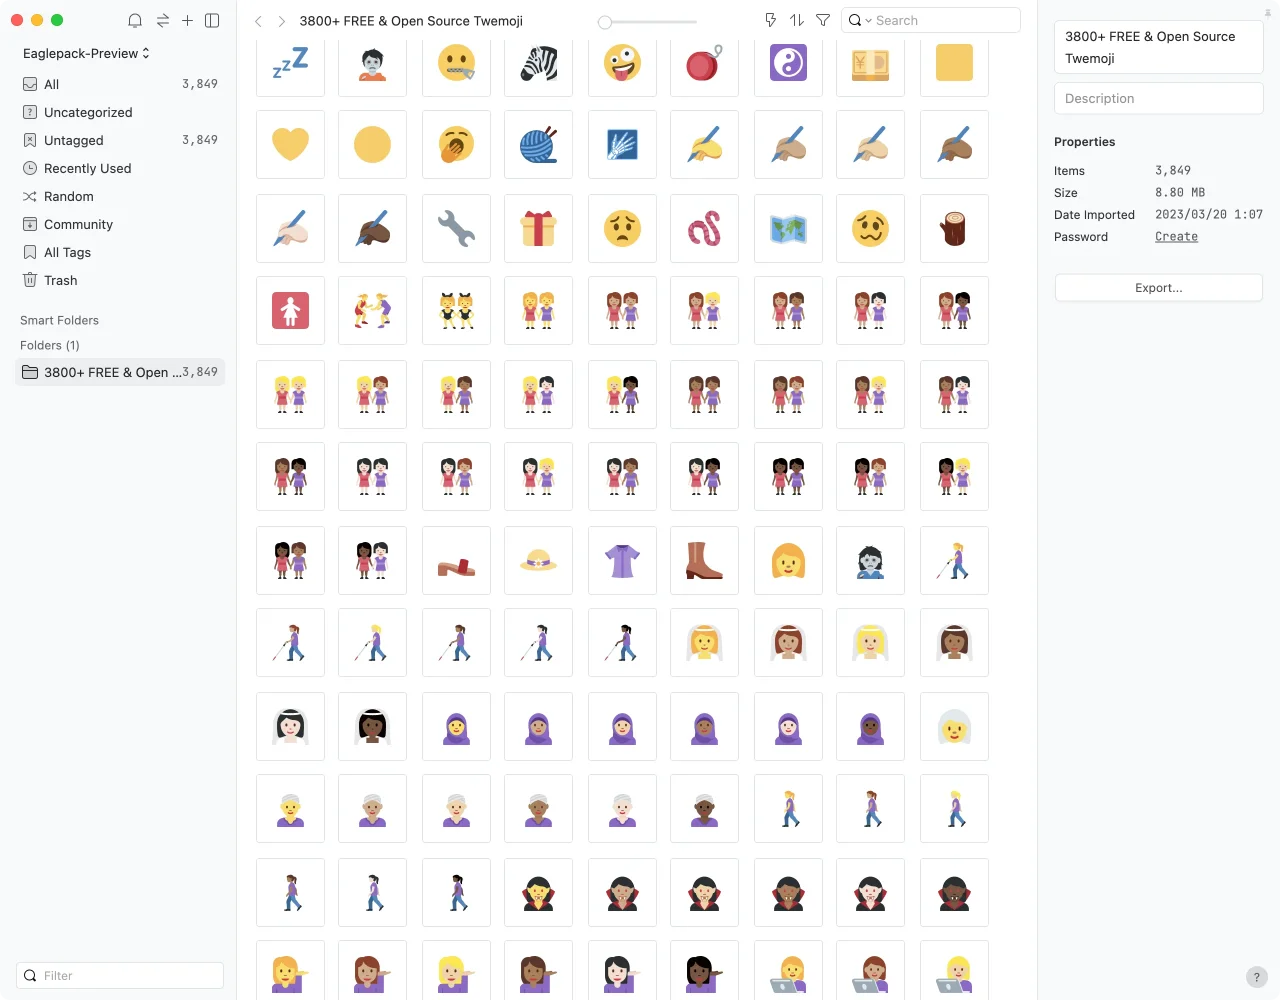This screenshot has height=1000, width=1280.
Task: Select All in the sidebar
Action: [x=120, y=84]
